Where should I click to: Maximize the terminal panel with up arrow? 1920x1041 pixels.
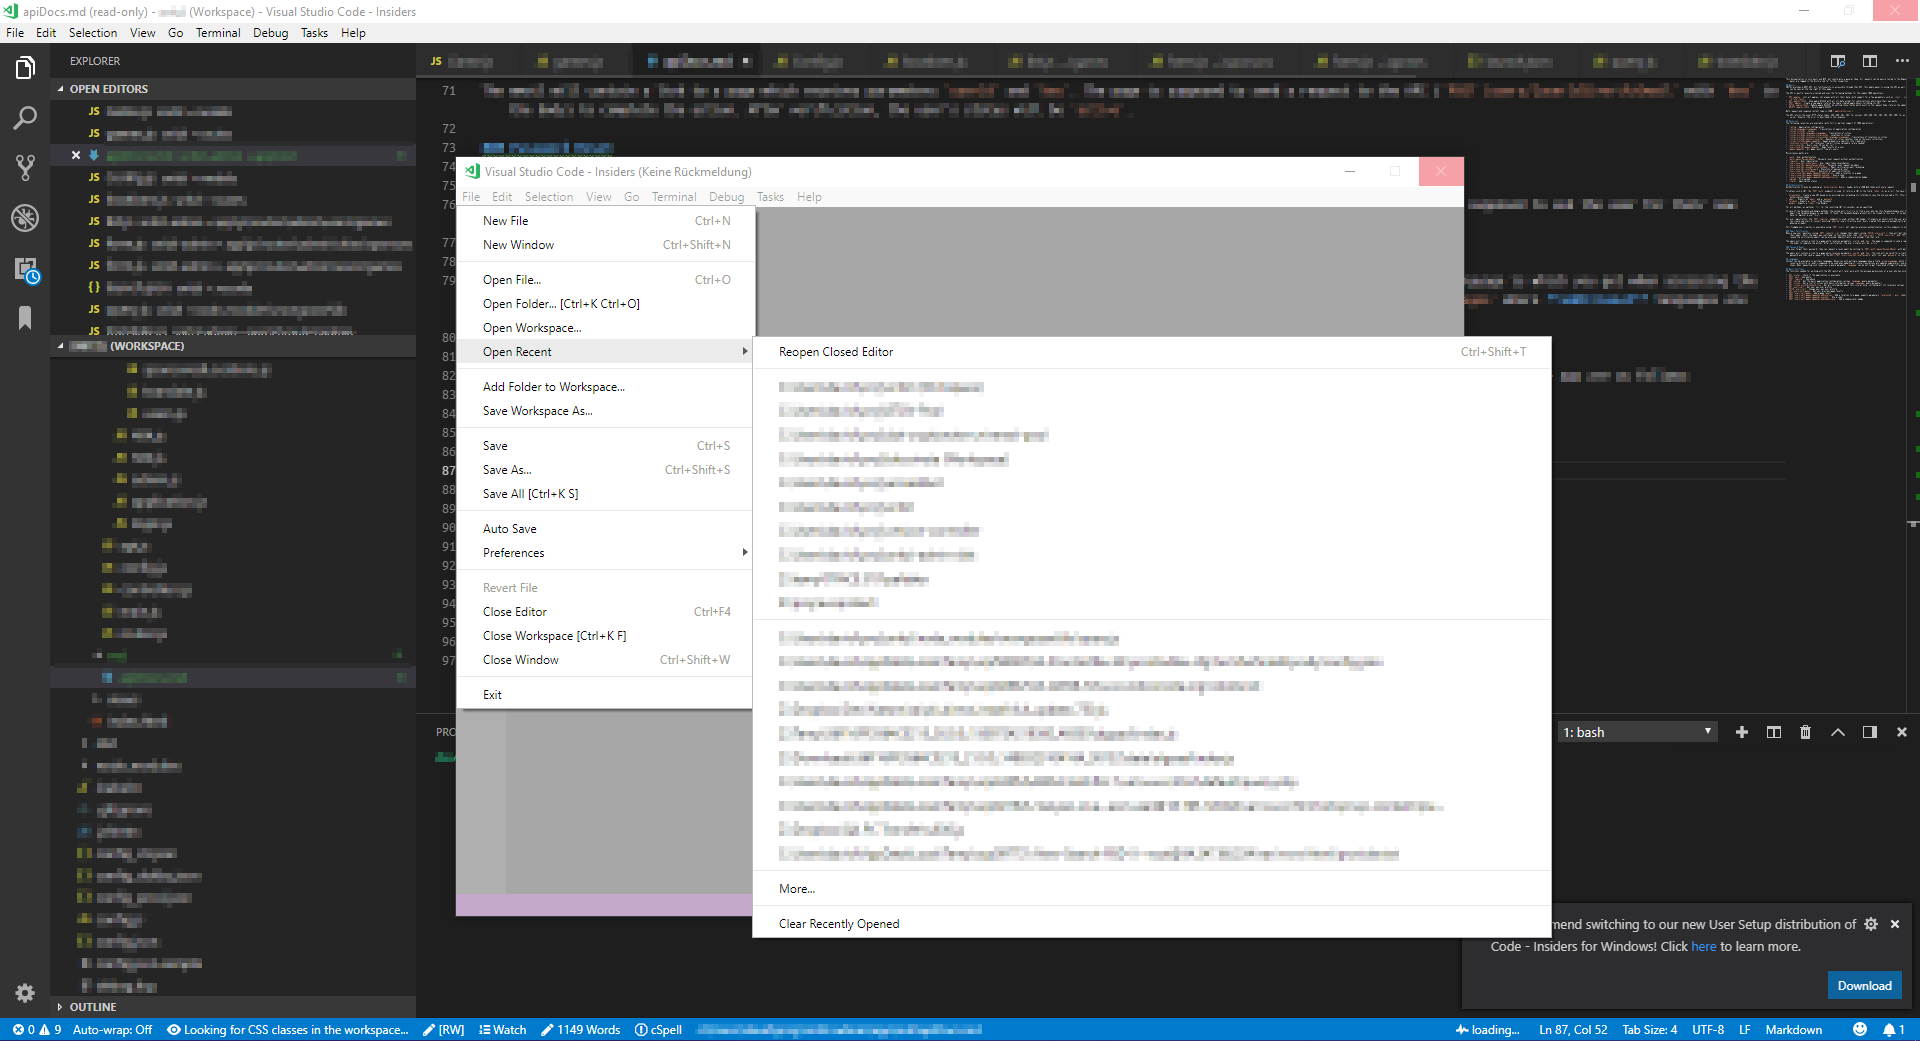pyautogui.click(x=1838, y=732)
